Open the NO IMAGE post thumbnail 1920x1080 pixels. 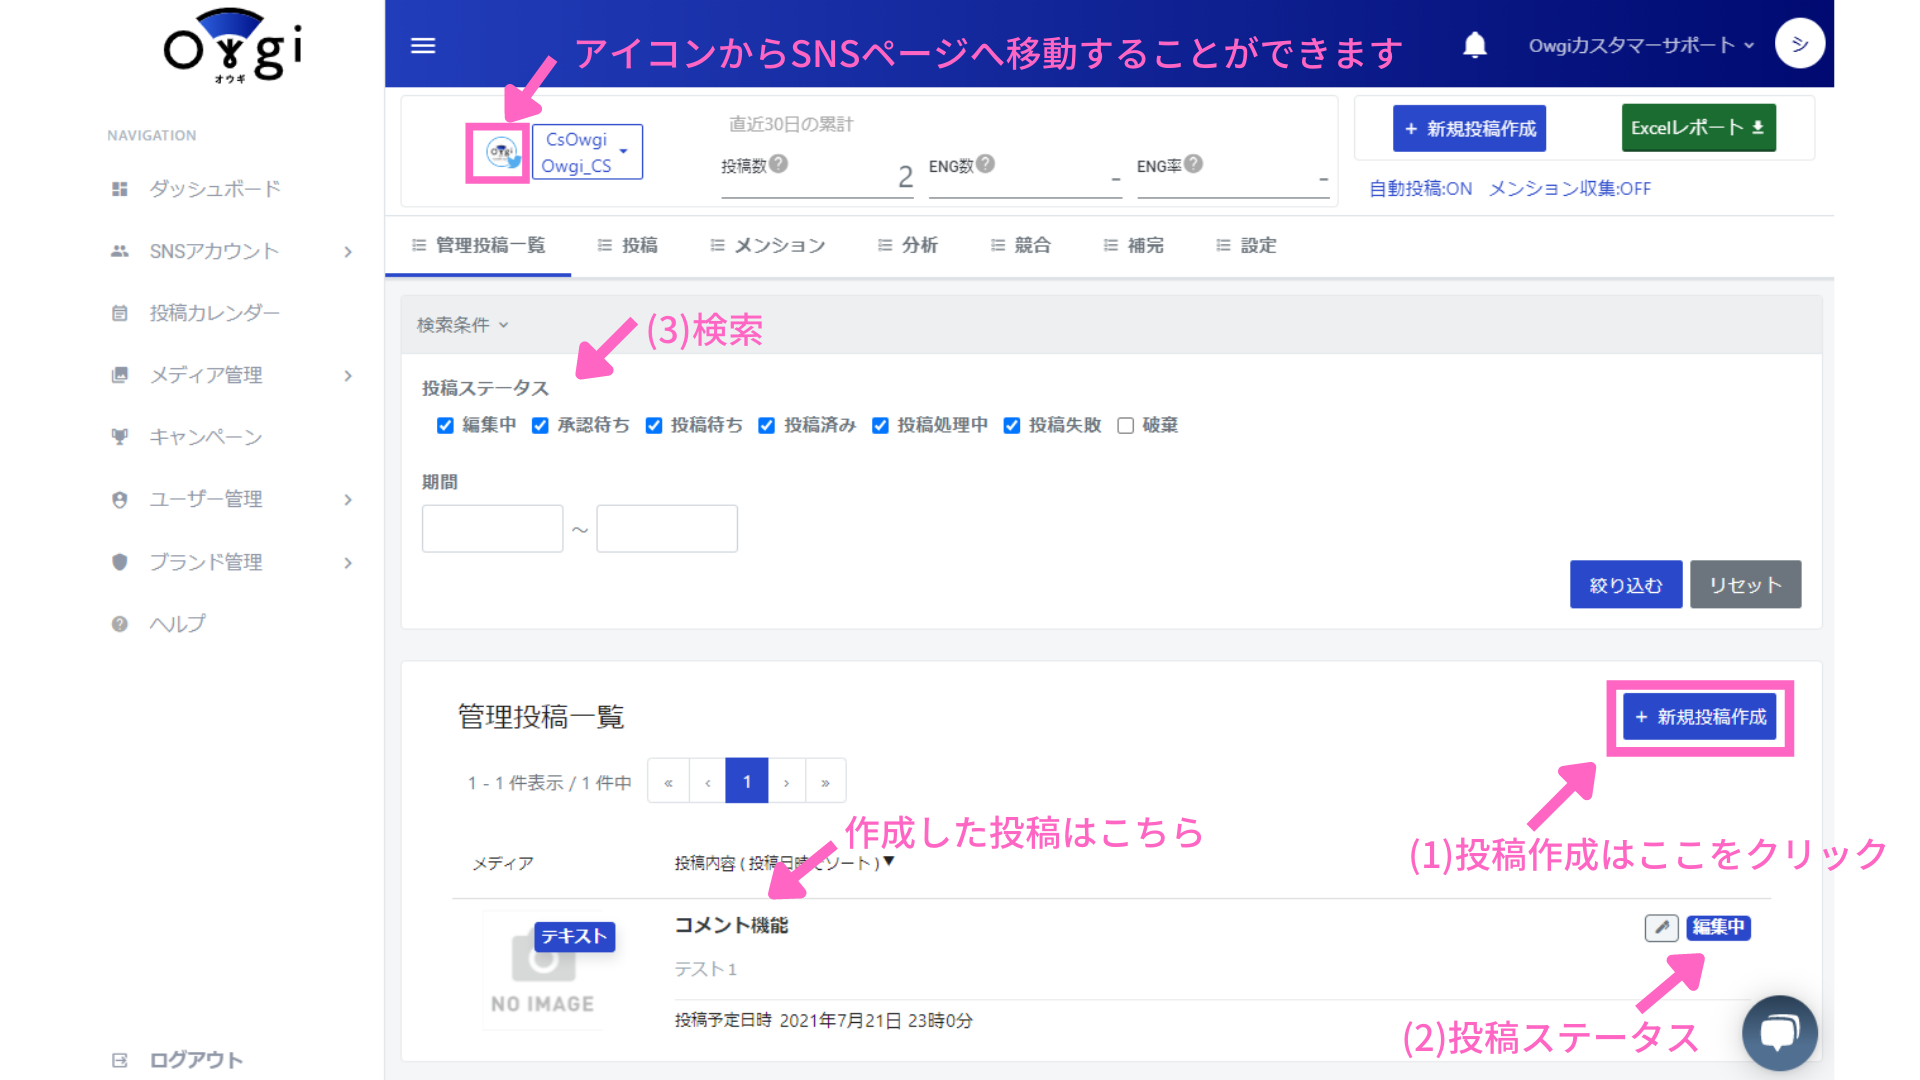tap(543, 970)
